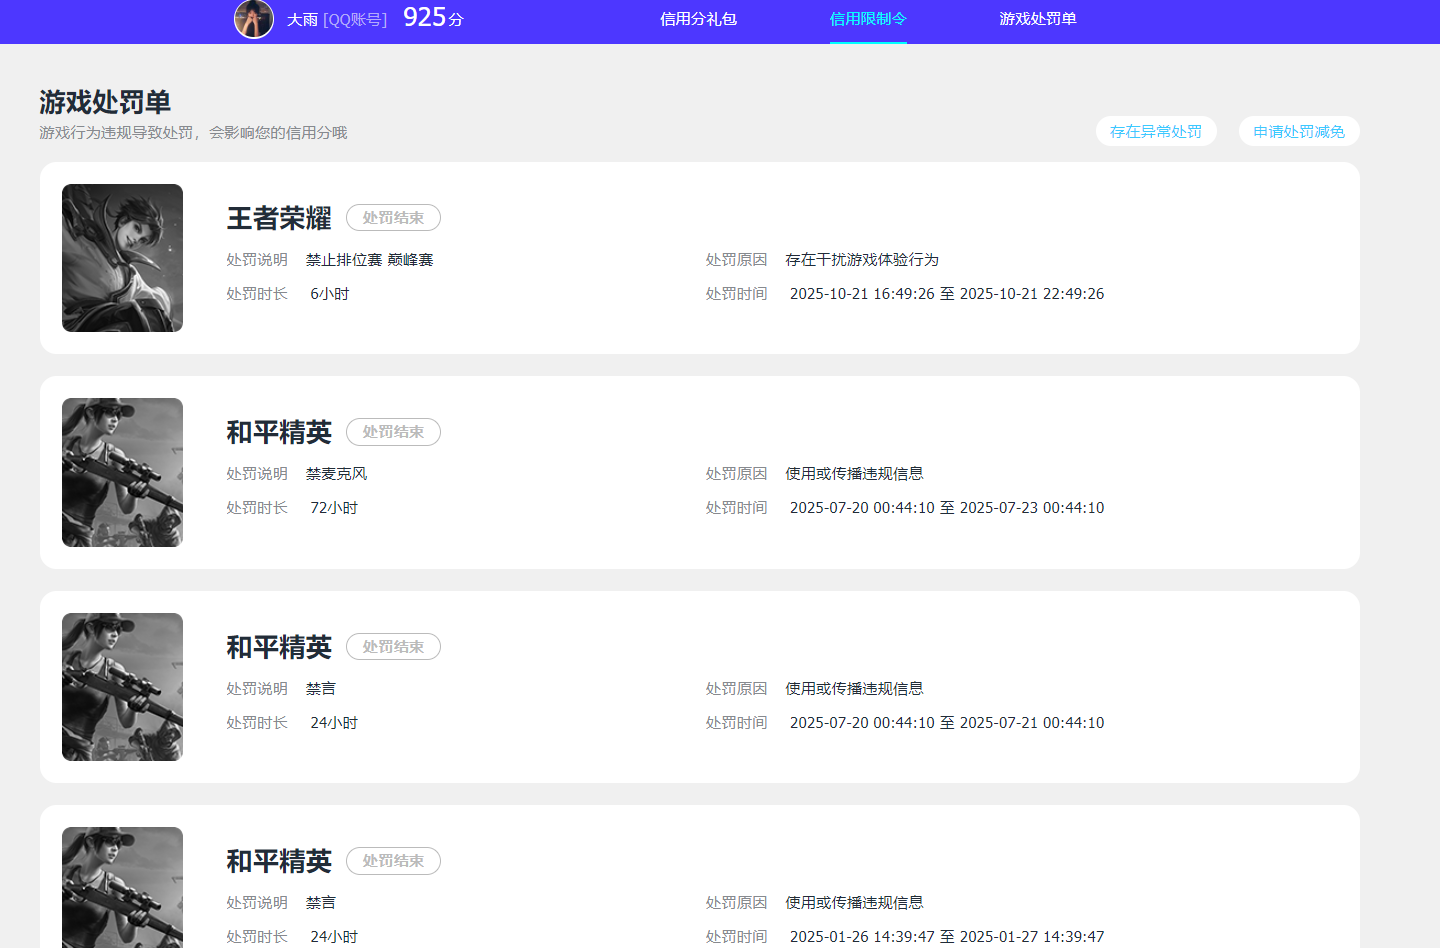
Task: Click the 处罚结束 badge on first 和平精英 record
Action: tap(393, 432)
